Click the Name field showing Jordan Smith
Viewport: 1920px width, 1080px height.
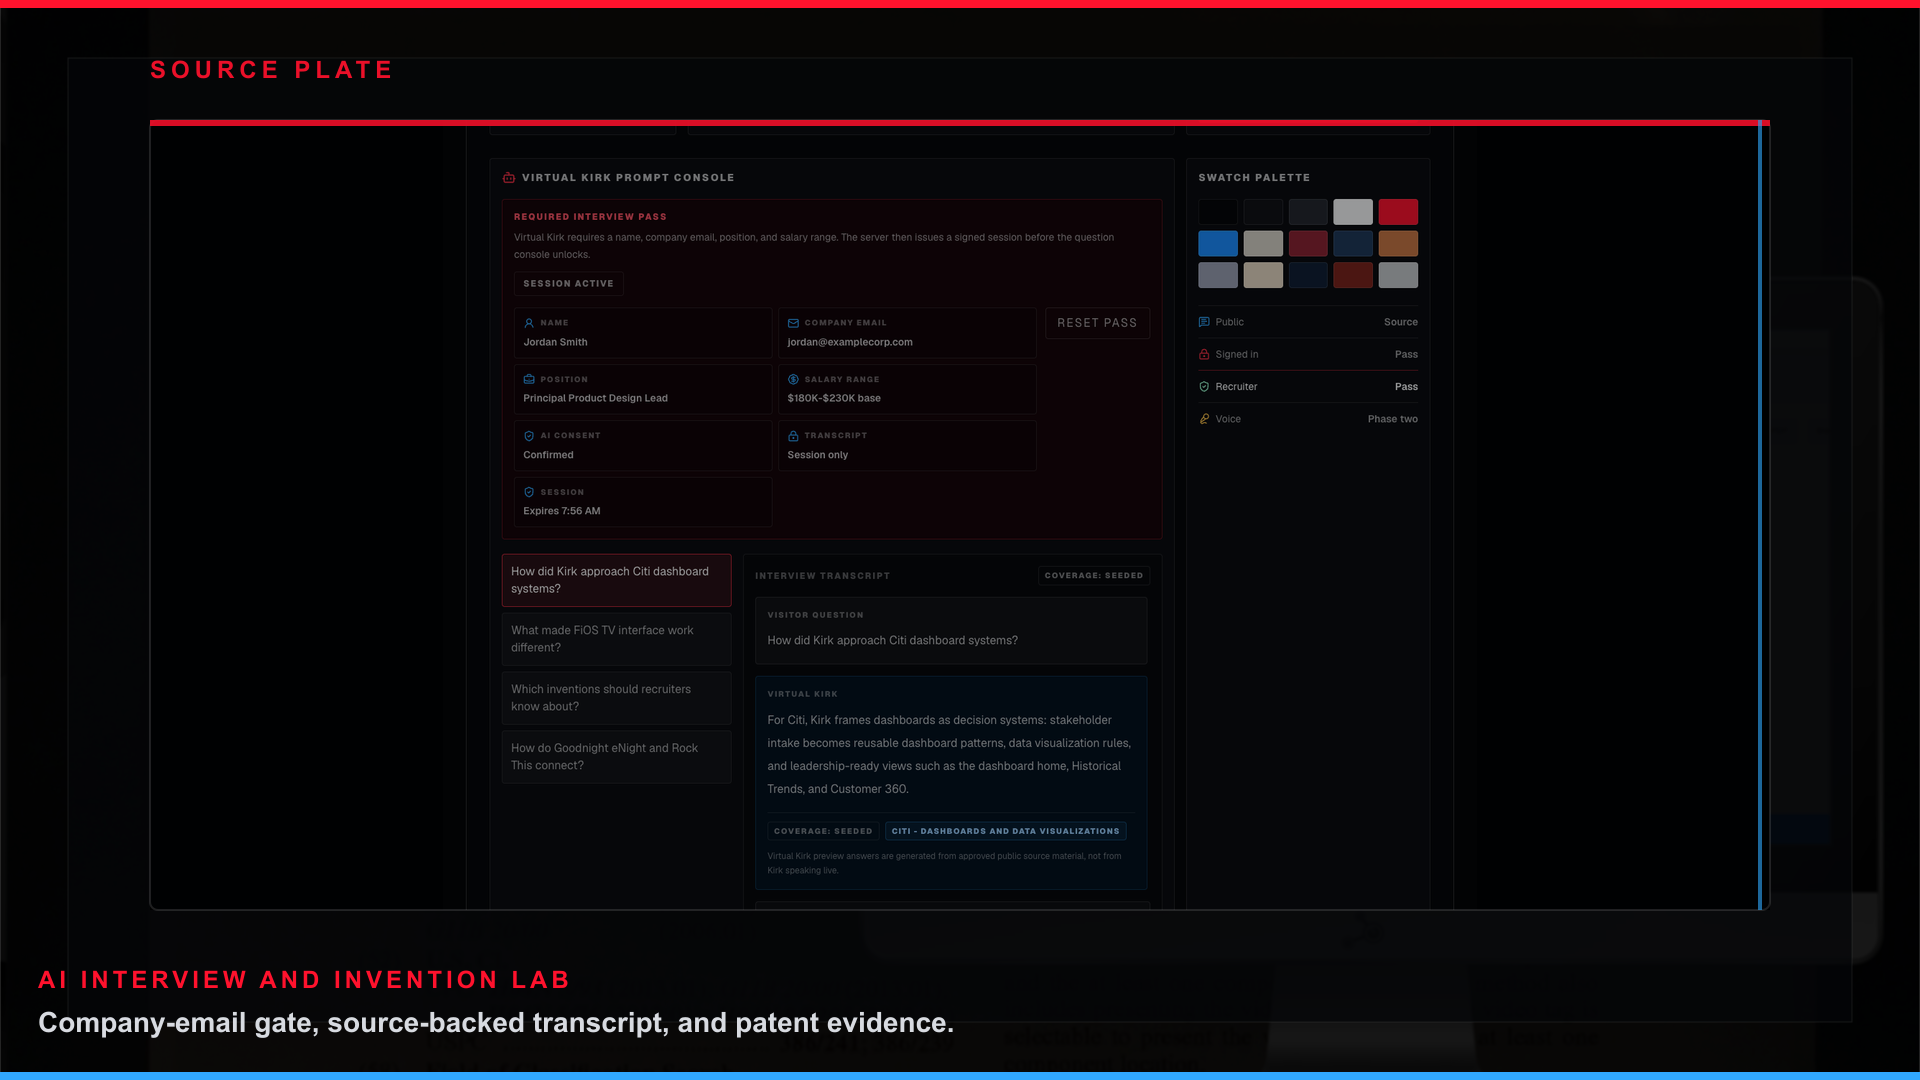point(643,333)
